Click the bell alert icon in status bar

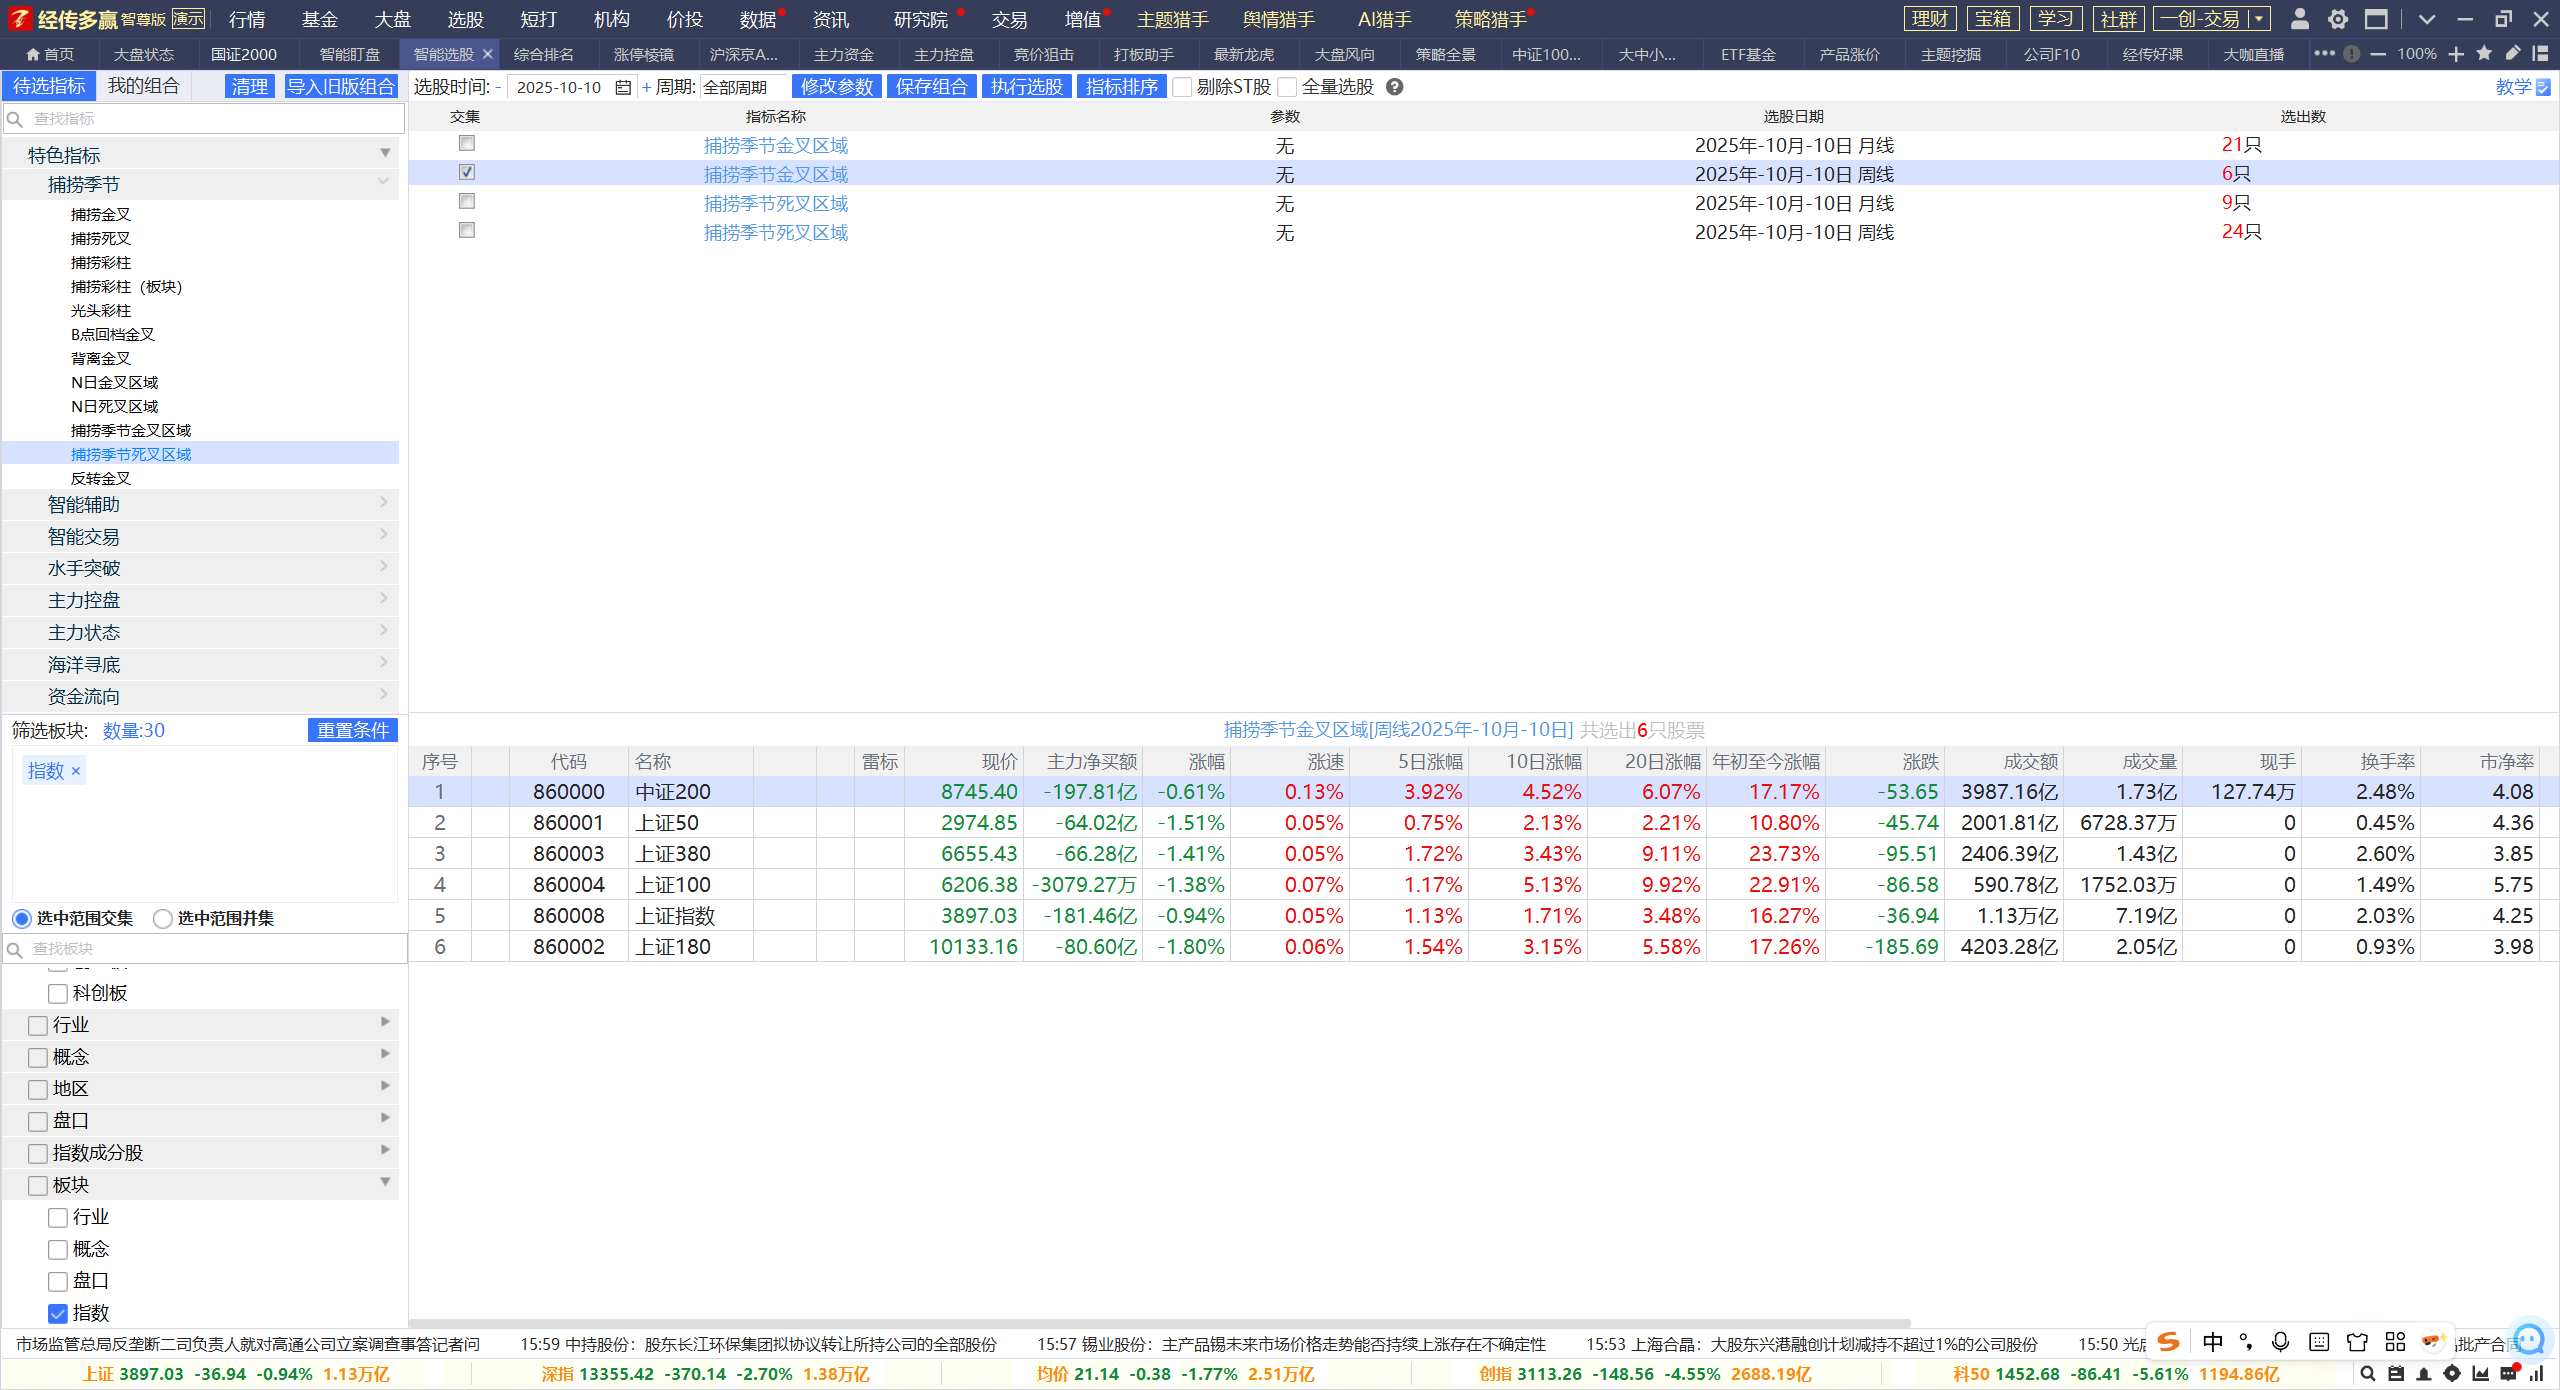(2423, 1374)
